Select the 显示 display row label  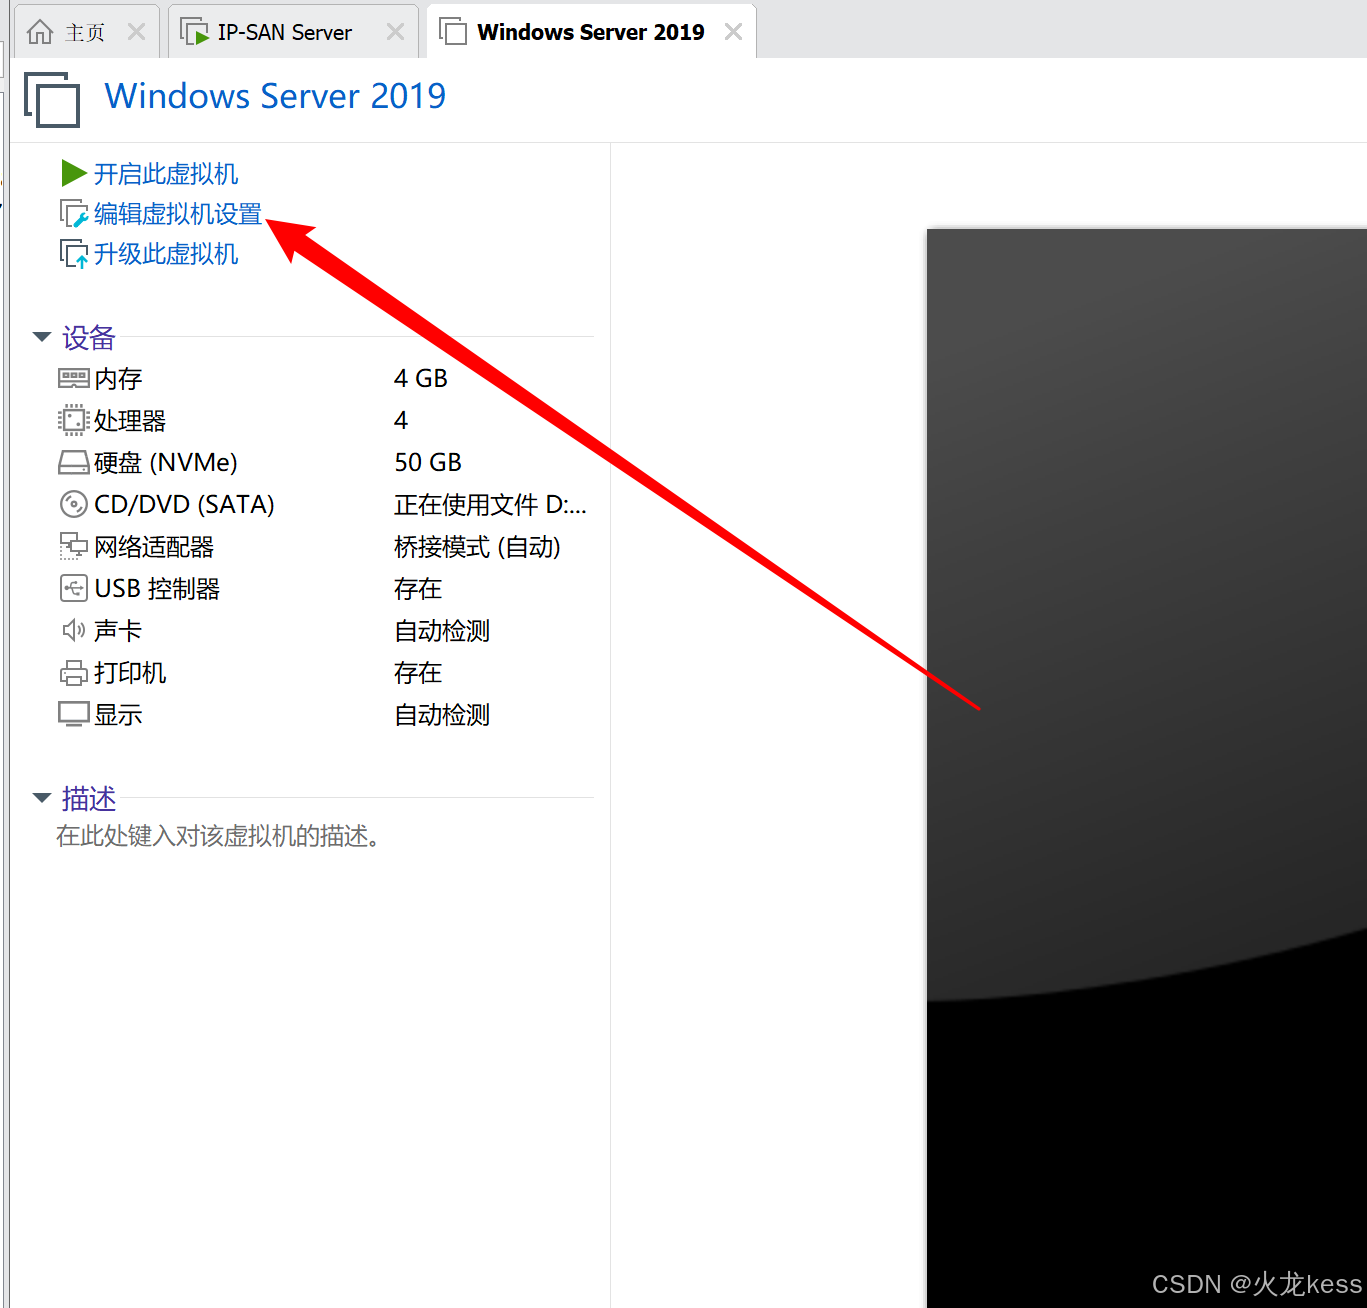click(118, 715)
